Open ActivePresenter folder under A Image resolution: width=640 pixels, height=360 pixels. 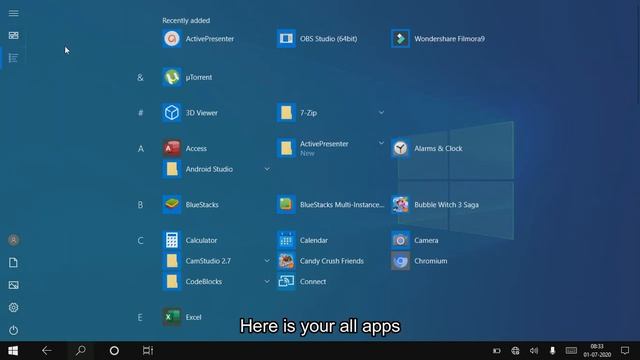click(313, 148)
